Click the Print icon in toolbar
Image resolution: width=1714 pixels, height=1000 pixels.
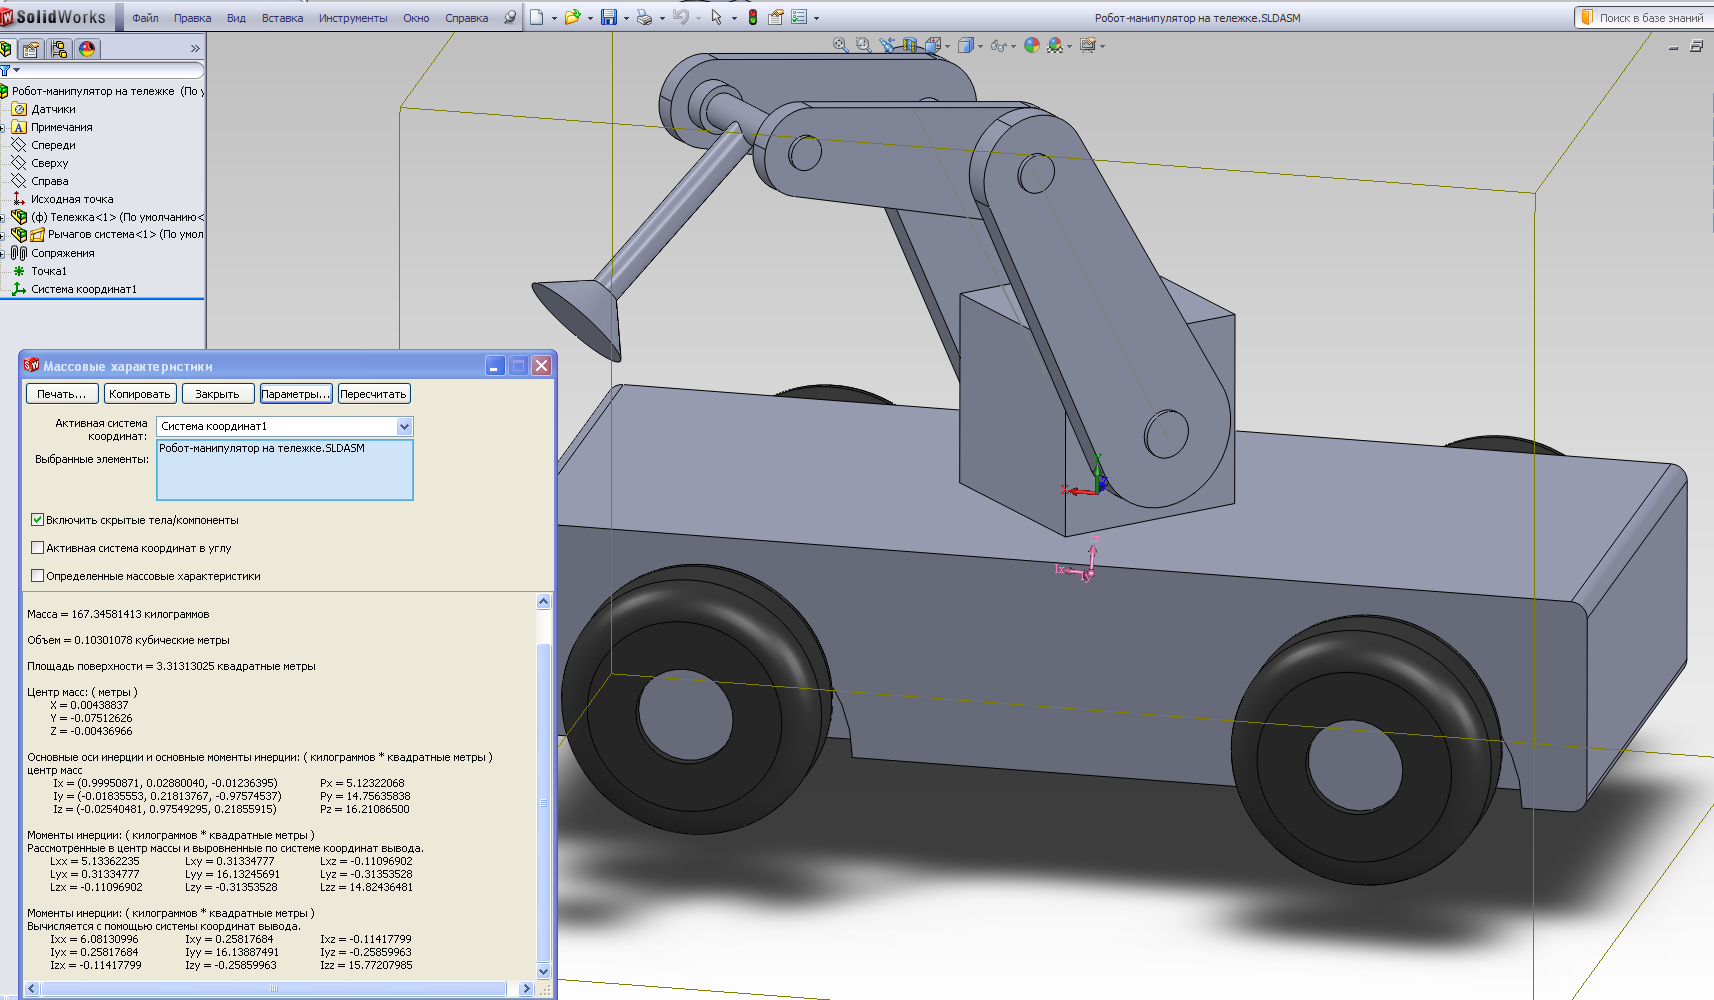click(644, 17)
